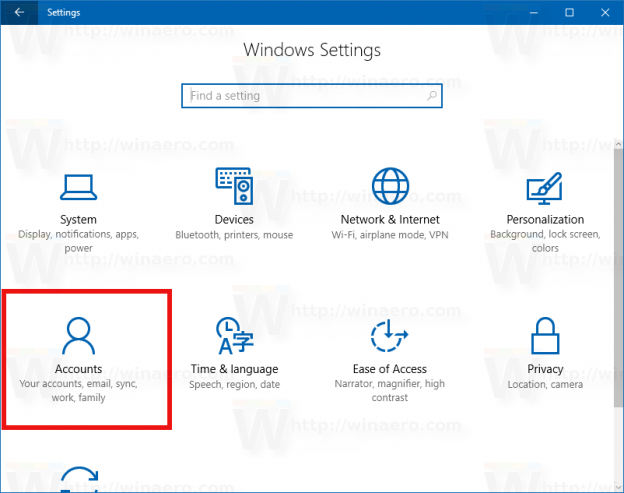Viewport: 624px width, 493px height.
Task: Click the magnifier icon in the search box
Action: tap(431, 96)
